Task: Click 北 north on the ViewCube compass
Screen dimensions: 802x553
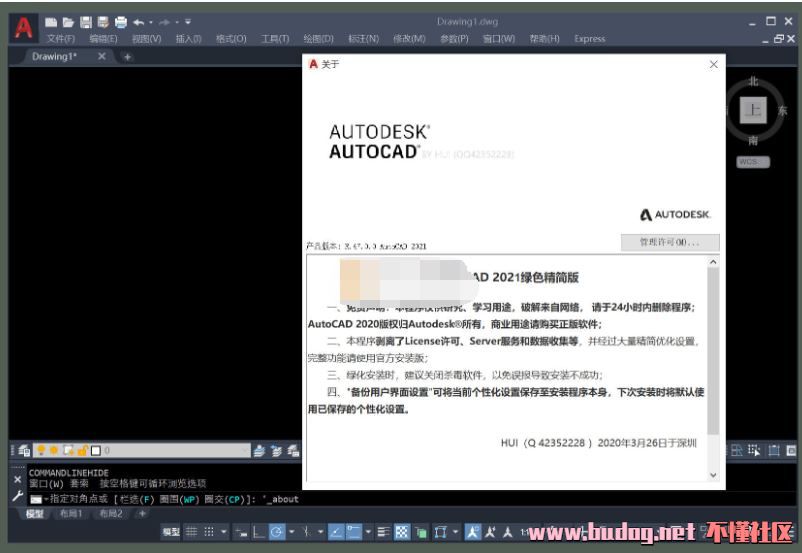Action: point(753,81)
